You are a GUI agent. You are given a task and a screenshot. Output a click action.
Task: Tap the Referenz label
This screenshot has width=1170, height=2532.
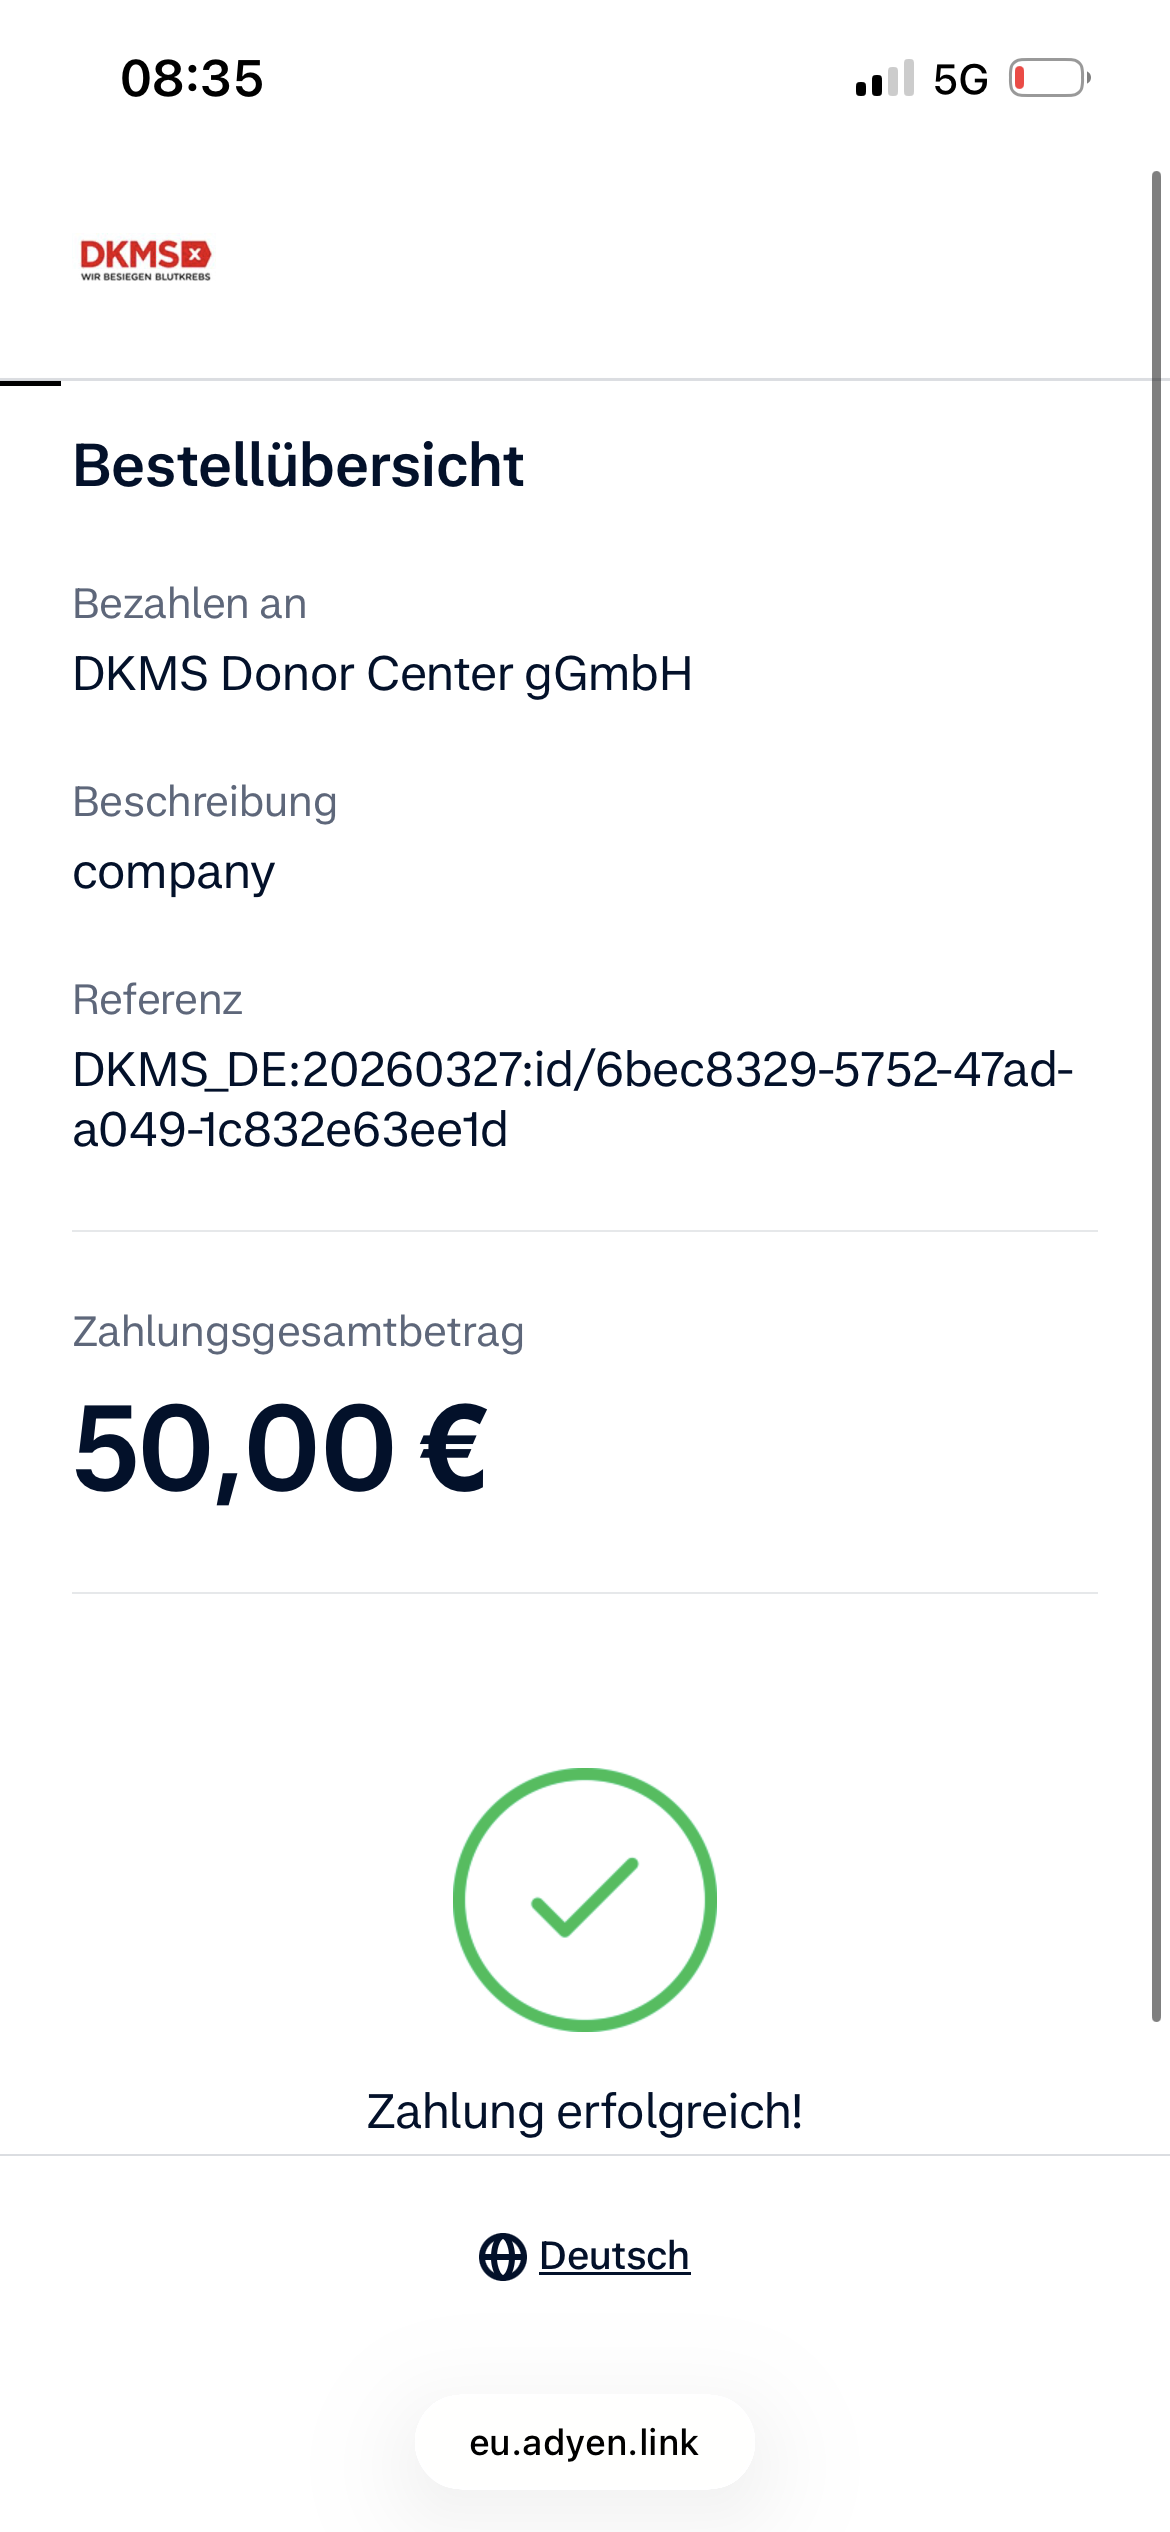point(157,1000)
